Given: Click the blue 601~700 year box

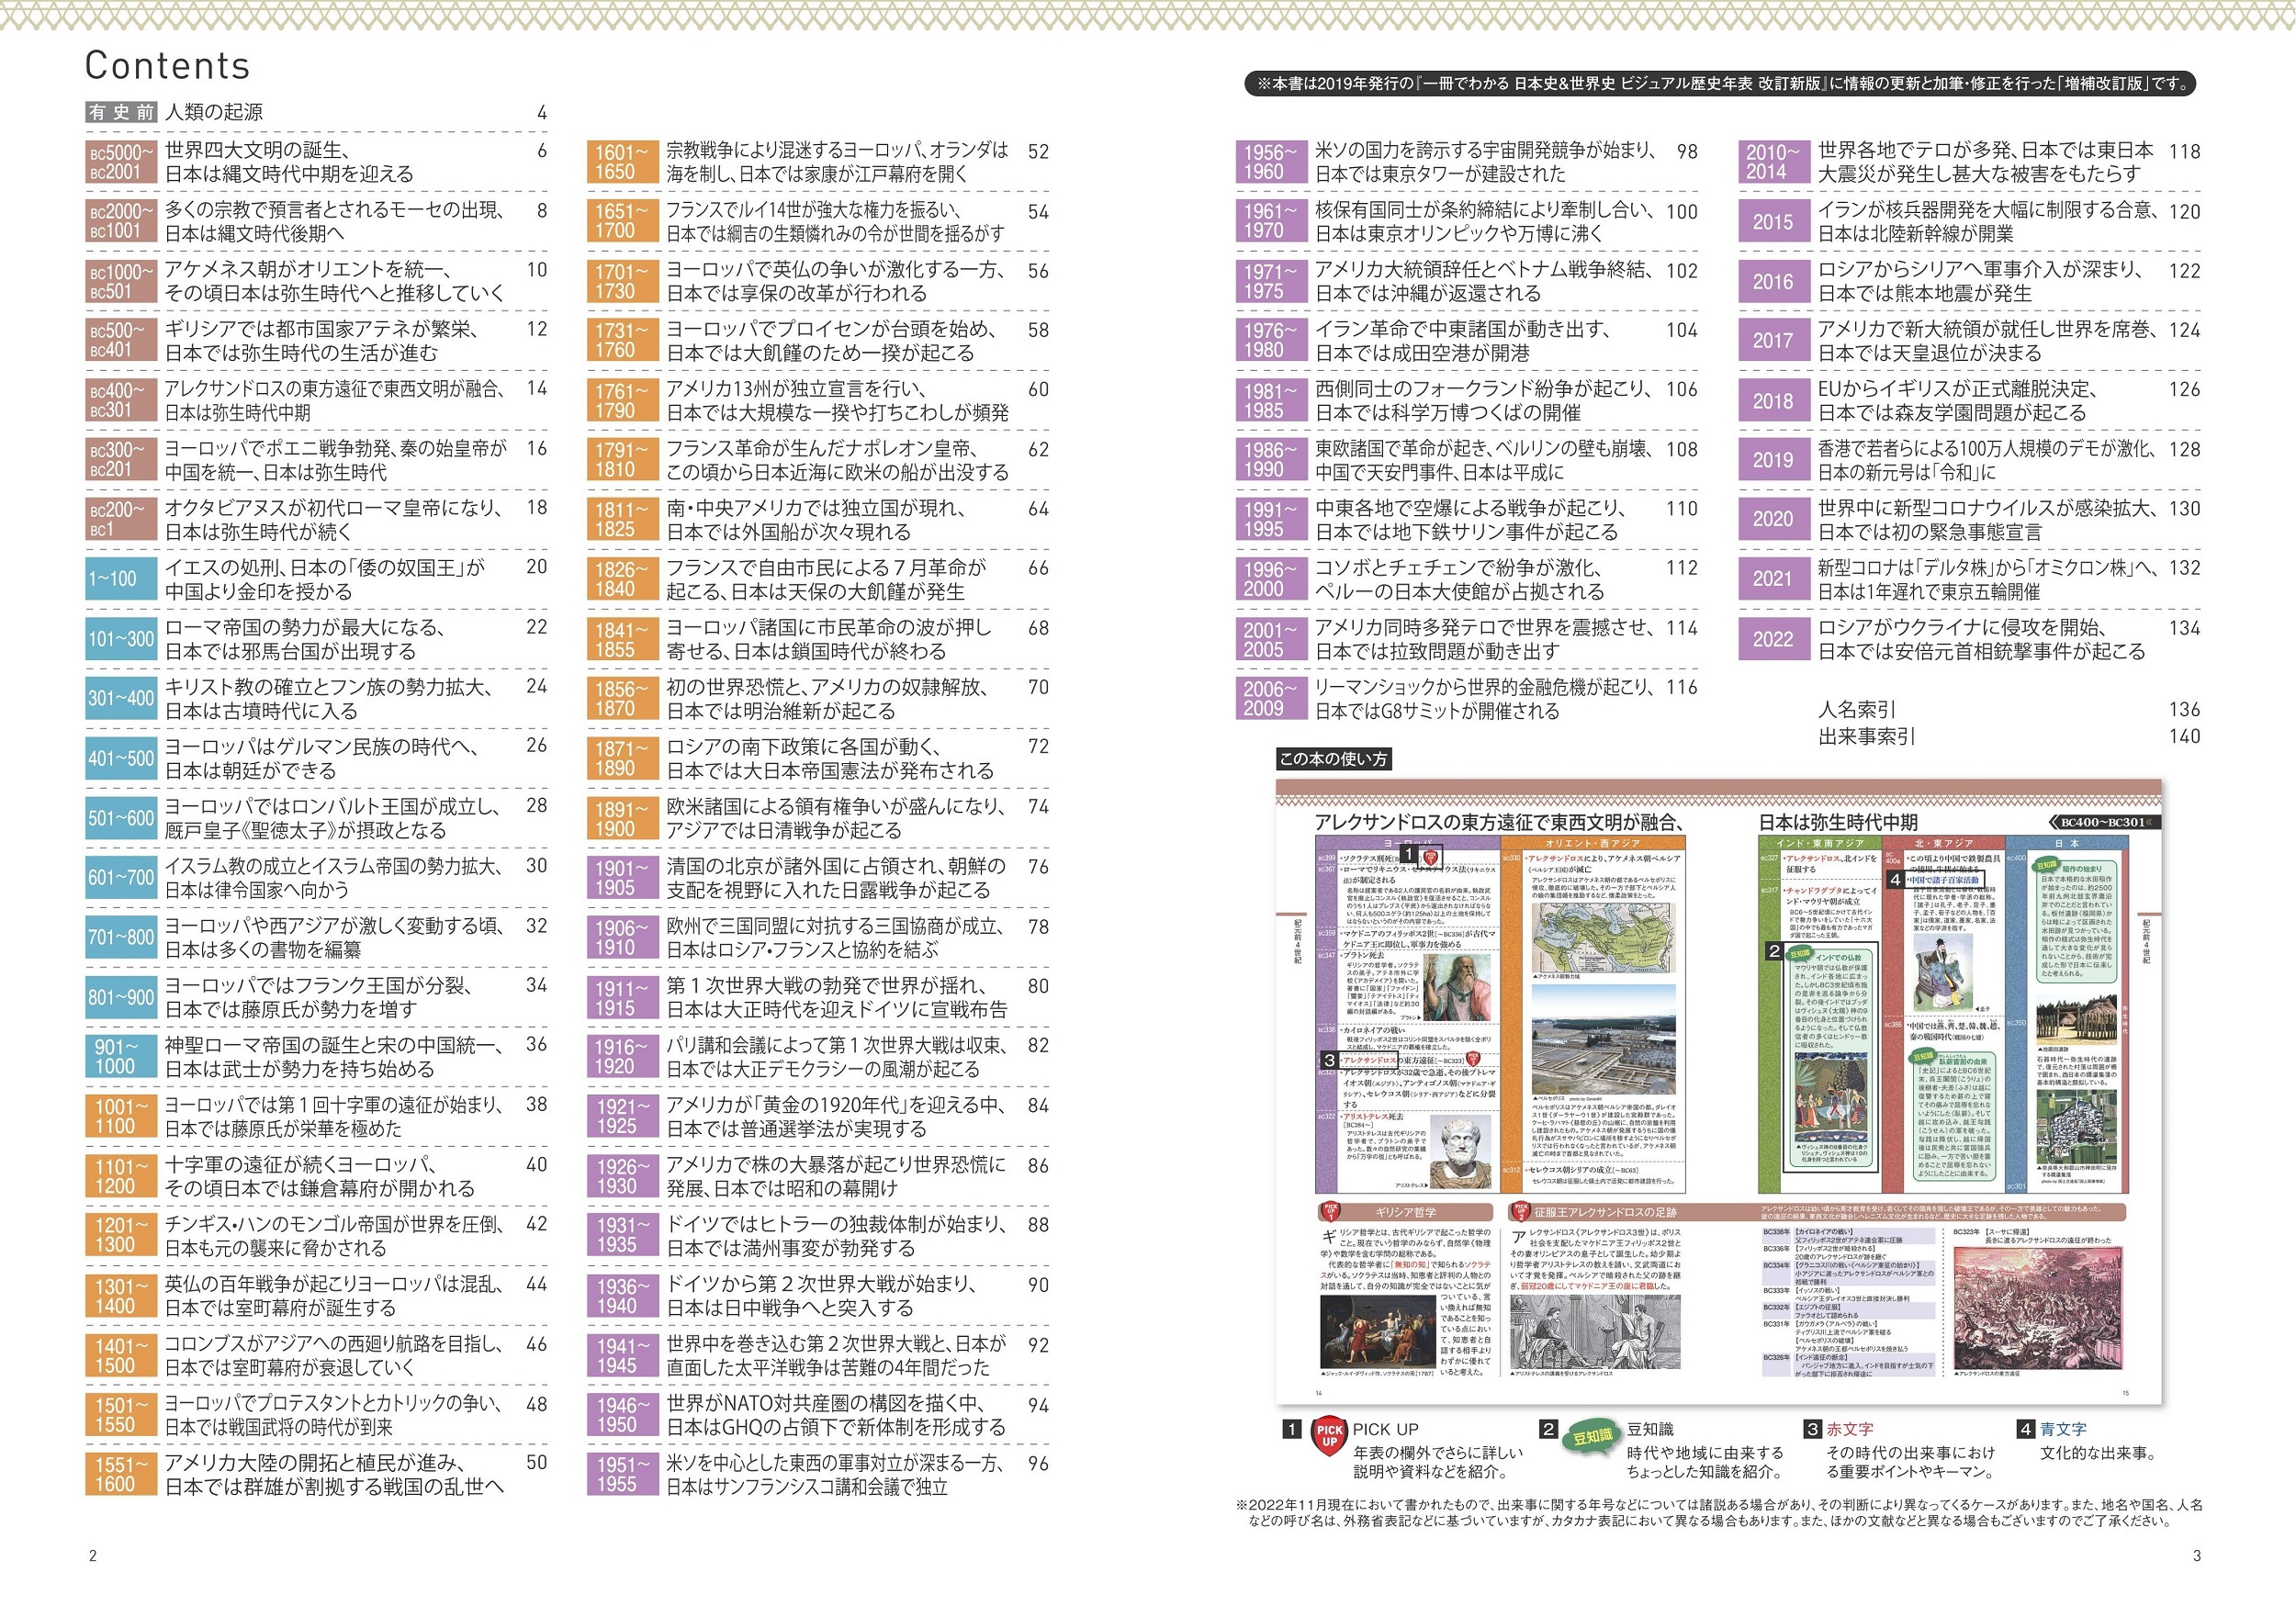Looking at the screenshot, I should [x=121, y=877].
